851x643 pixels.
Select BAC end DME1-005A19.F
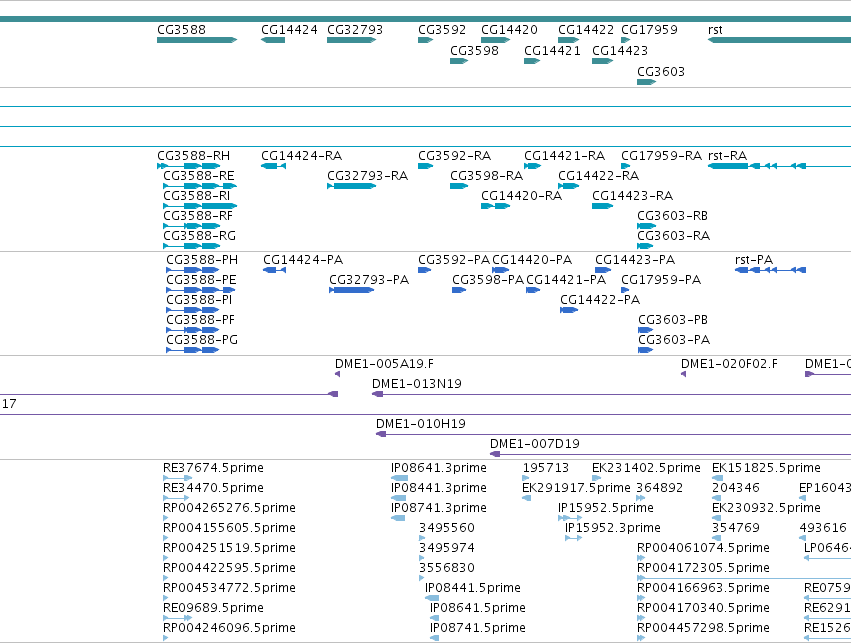point(338,374)
